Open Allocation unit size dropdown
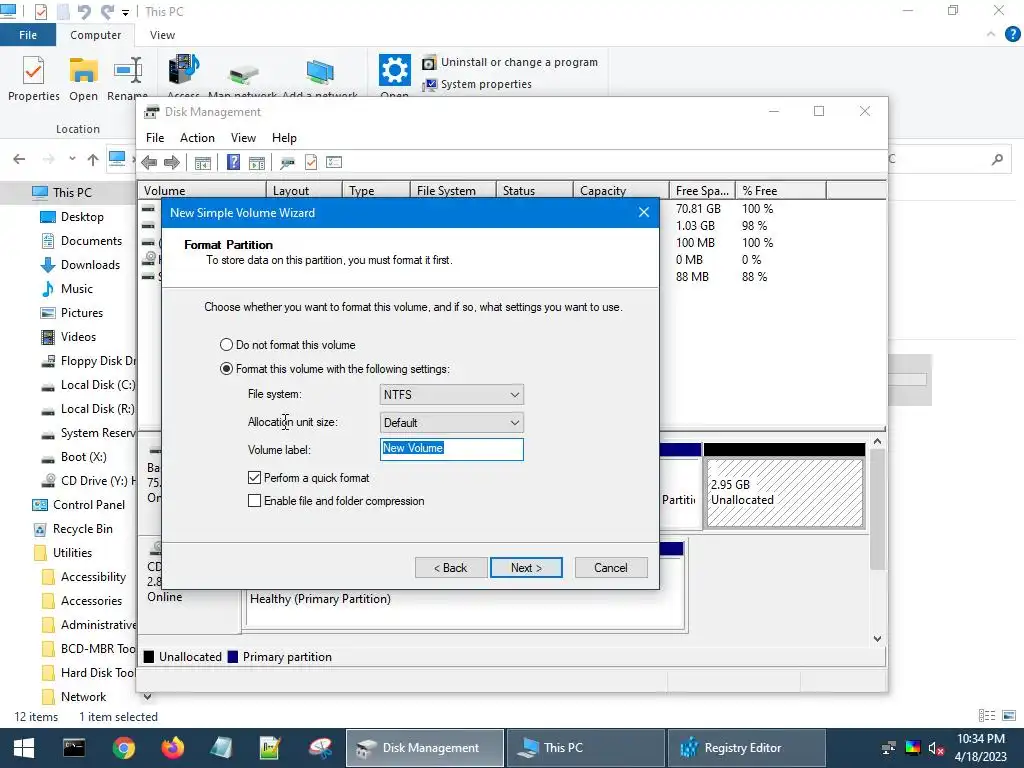 (451, 423)
